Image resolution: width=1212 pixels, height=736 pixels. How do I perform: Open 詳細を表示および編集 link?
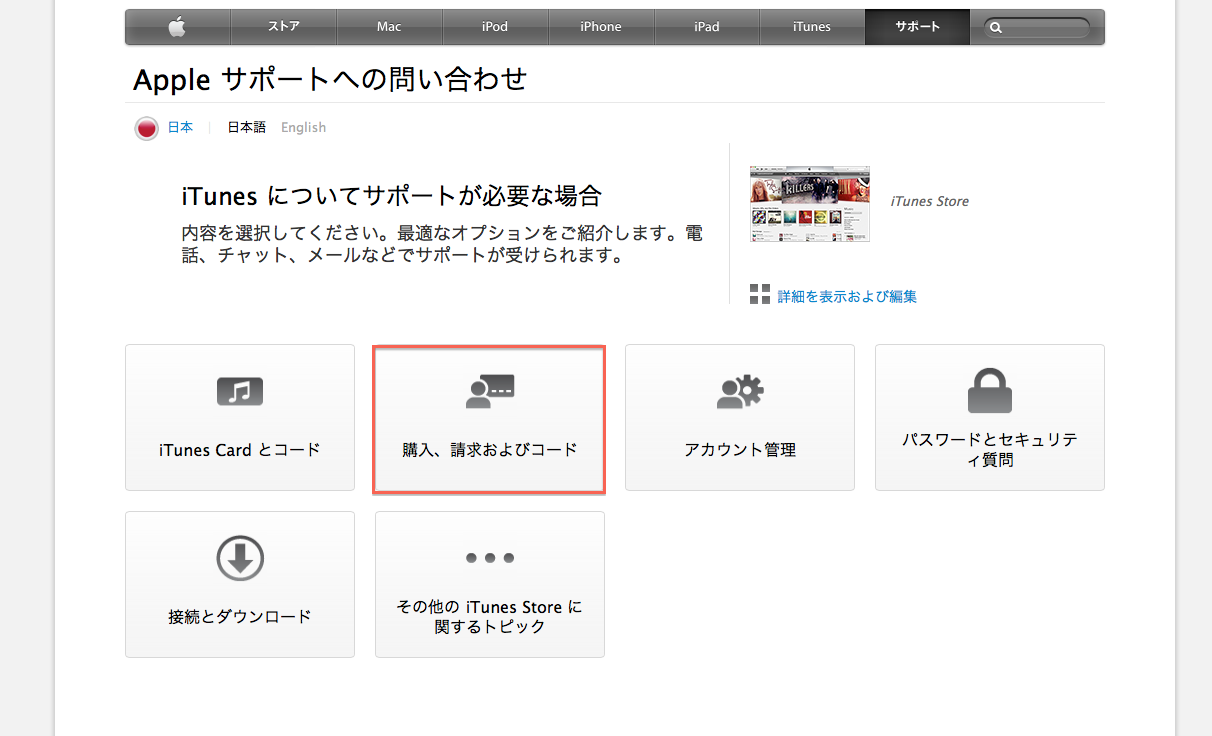pyautogui.click(x=847, y=296)
